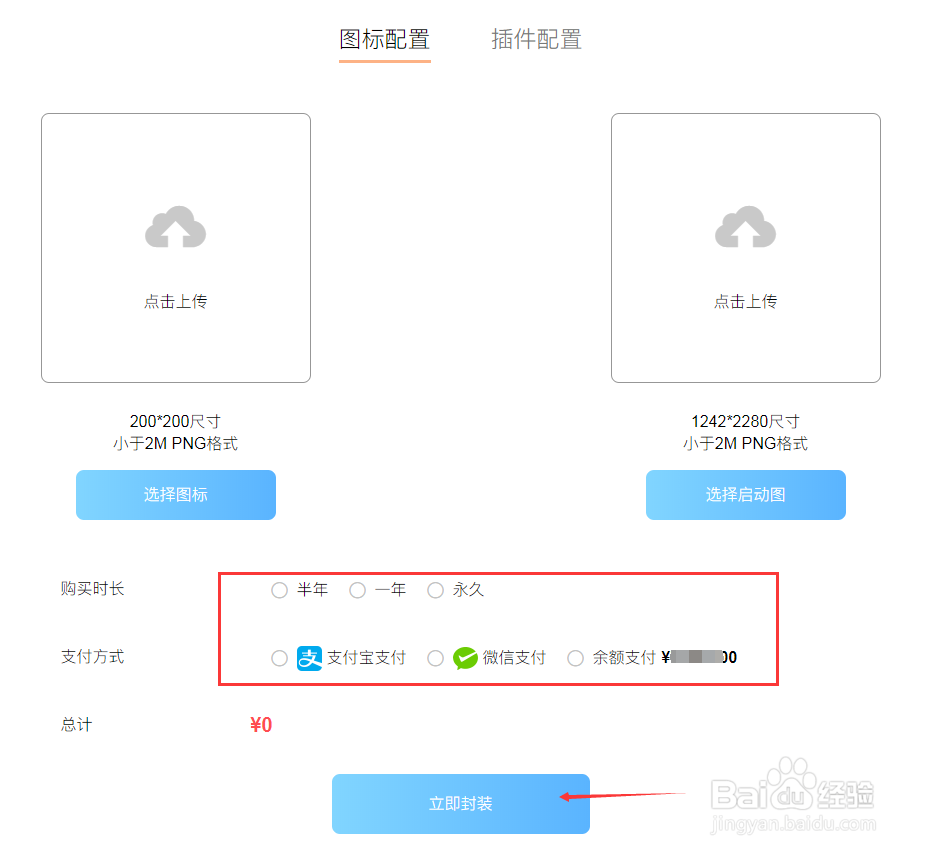The width and height of the screenshot is (926, 856).
Task: Click the right cloud upload icon
Action: pyautogui.click(x=745, y=227)
